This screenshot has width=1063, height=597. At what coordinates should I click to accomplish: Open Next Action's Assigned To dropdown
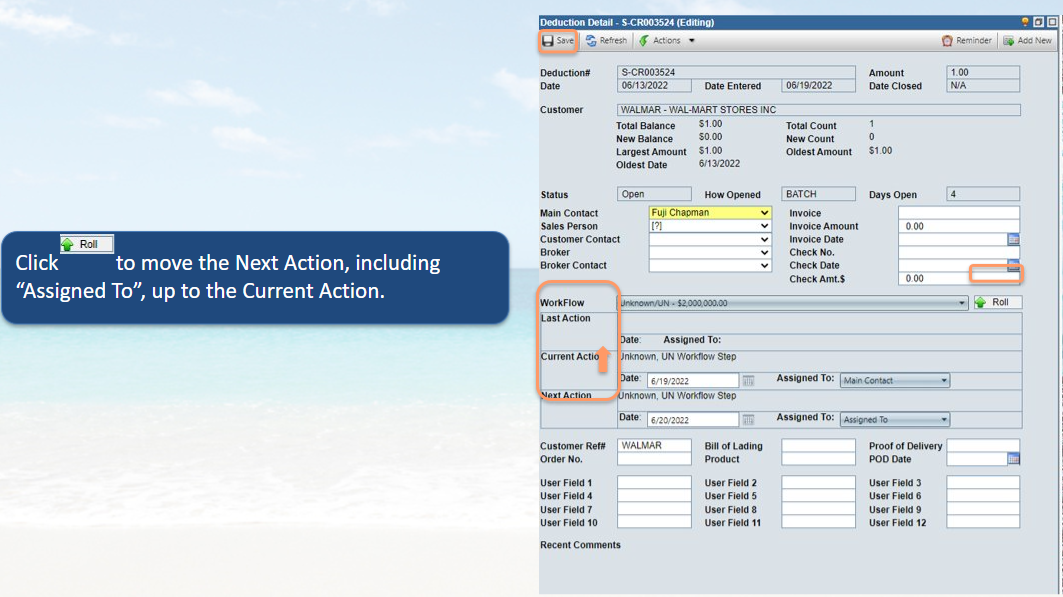coord(944,420)
